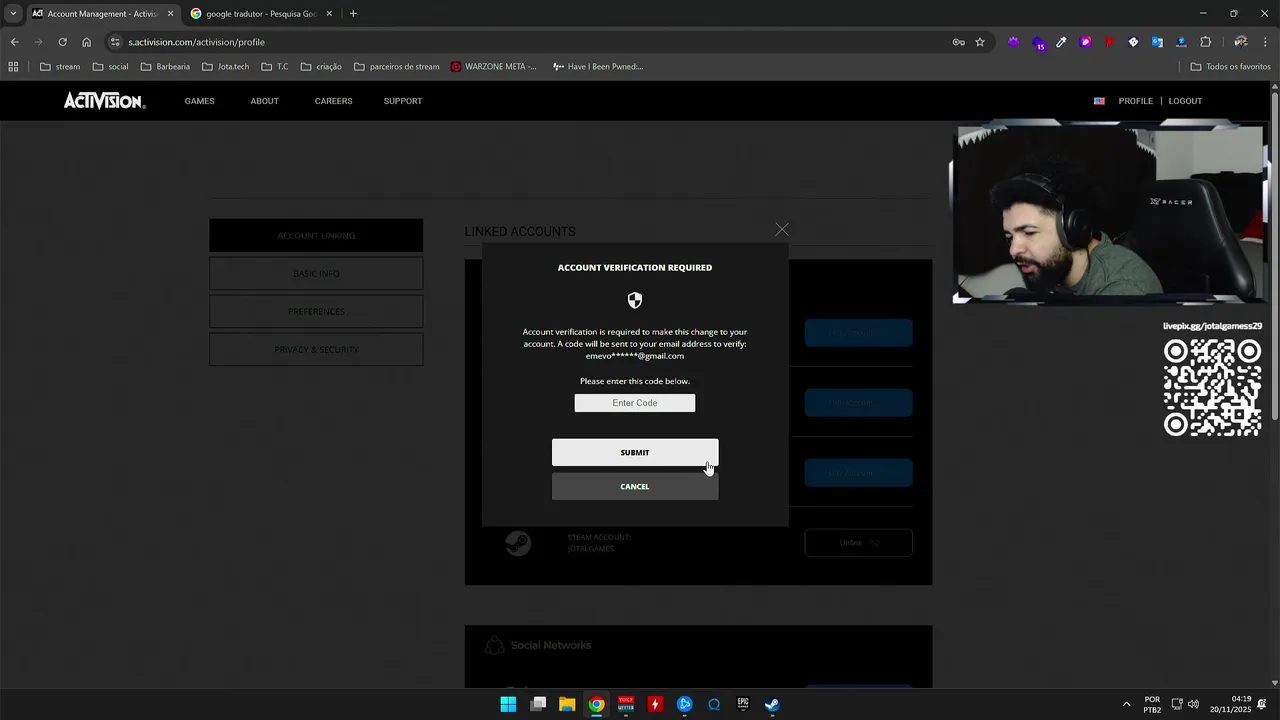Click the download-style blue extension icon
The image size is (1280, 720).
(x=1181, y=42)
